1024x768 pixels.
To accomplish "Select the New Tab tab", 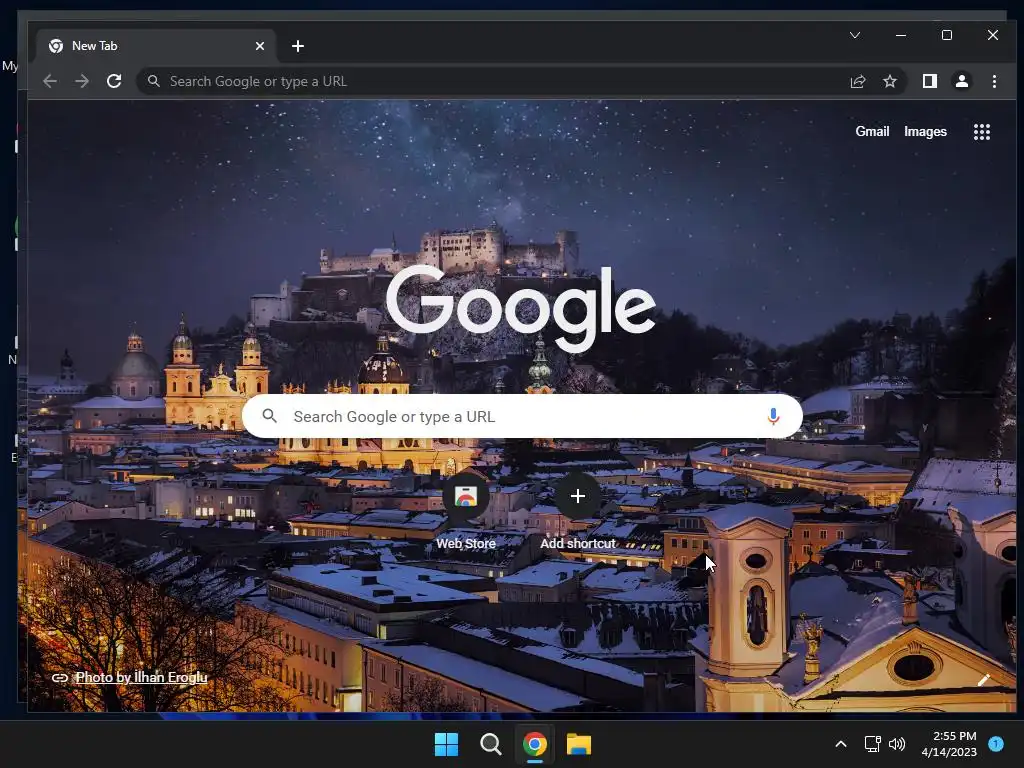I will (155, 46).
